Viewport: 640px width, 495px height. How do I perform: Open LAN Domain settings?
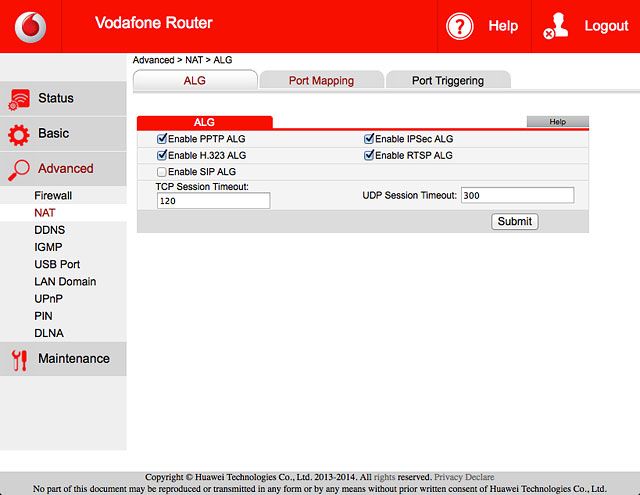[x=65, y=281]
